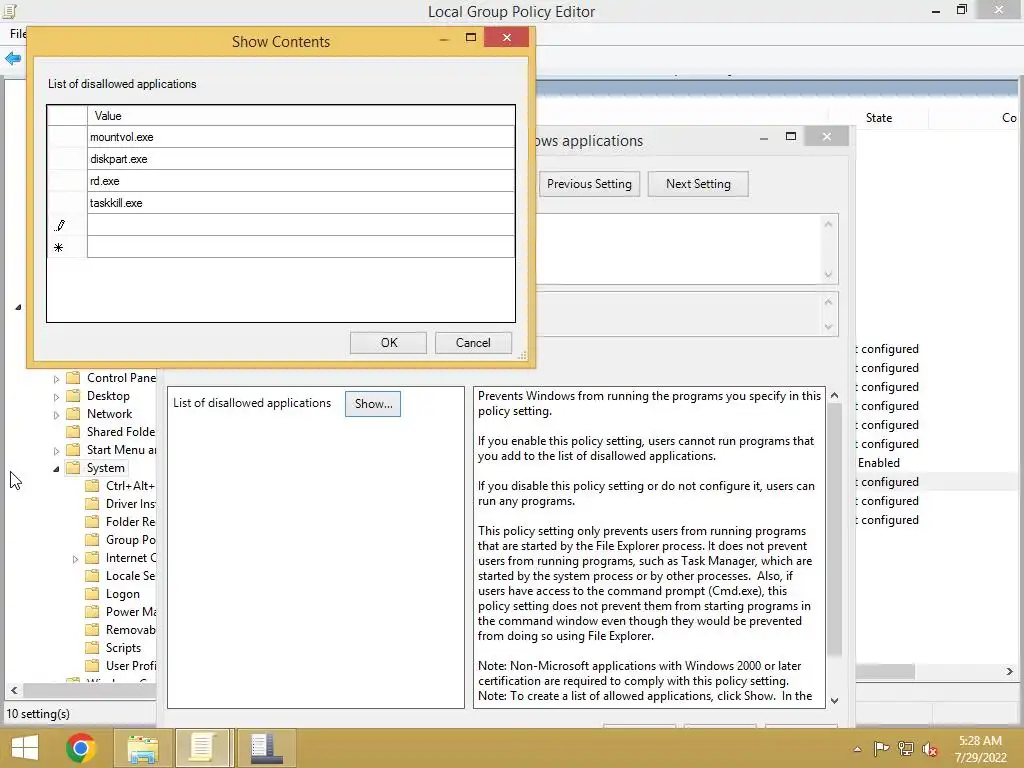The height and width of the screenshot is (768, 1024).
Task: Select the Control Panel folder icon
Action: pos(73,377)
